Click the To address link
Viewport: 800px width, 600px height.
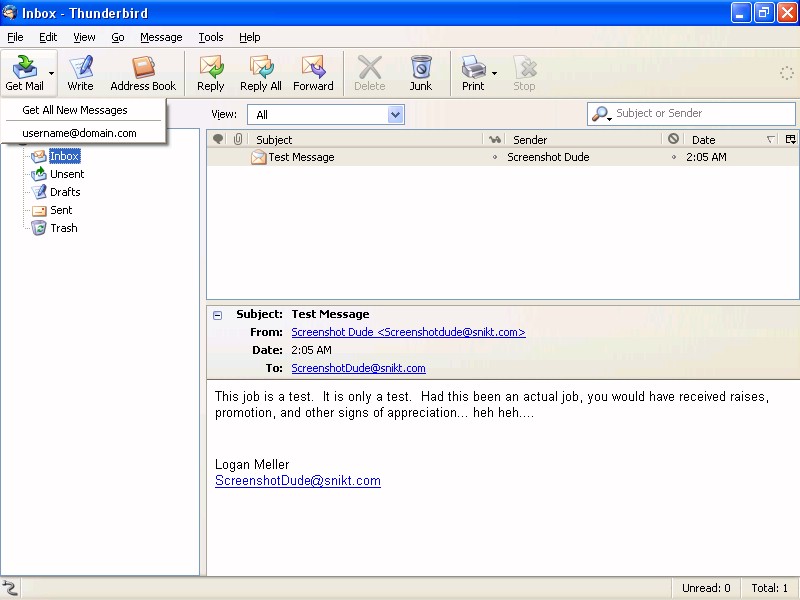click(358, 368)
